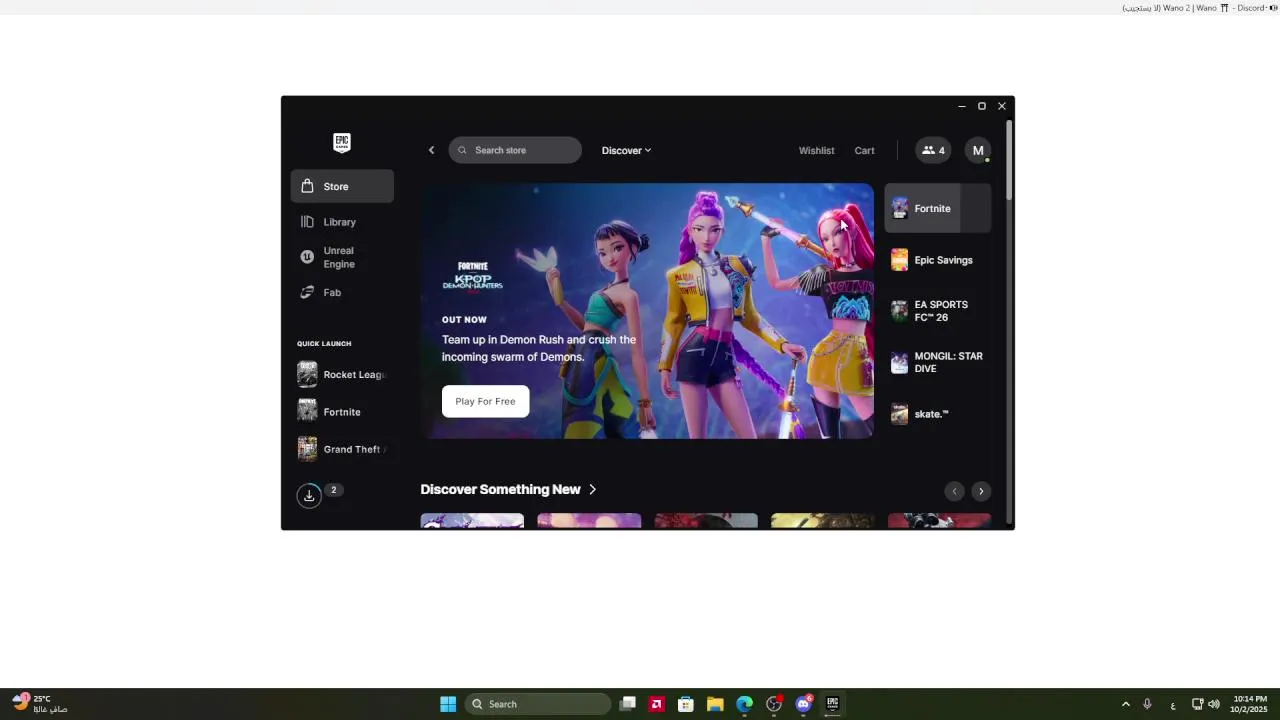Show hidden system tray icons

(1125, 704)
